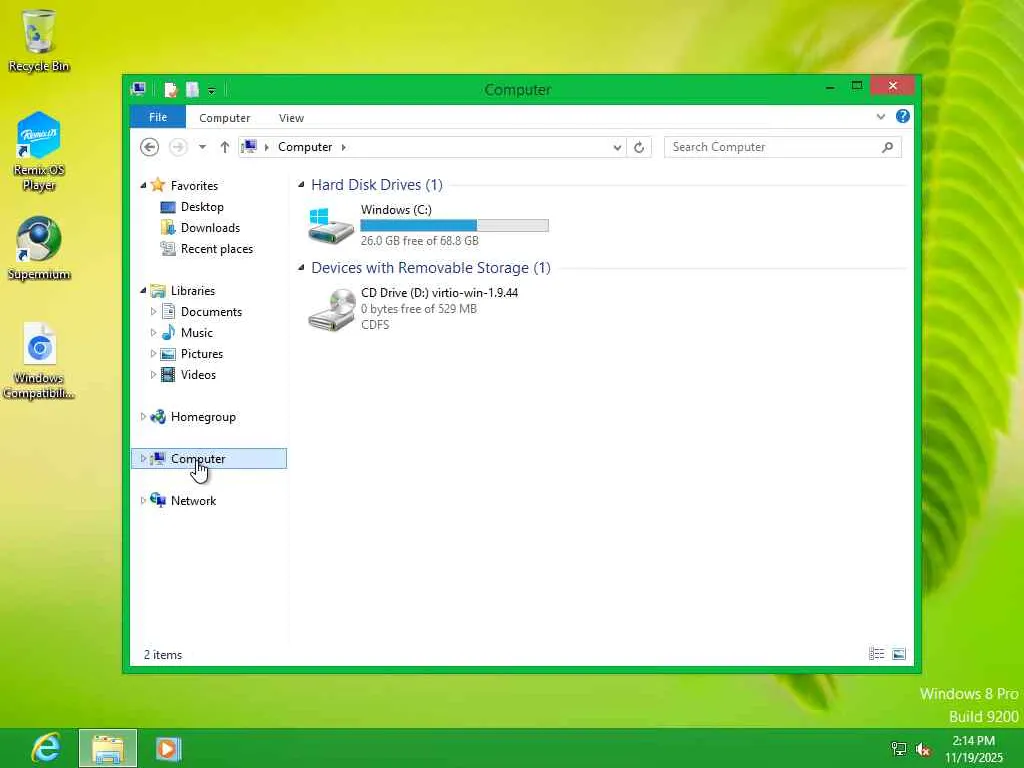This screenshot has width=1024, height=768.
Task: Collapse the Hard Disk Drives group
Action: (x=301, y=185)
